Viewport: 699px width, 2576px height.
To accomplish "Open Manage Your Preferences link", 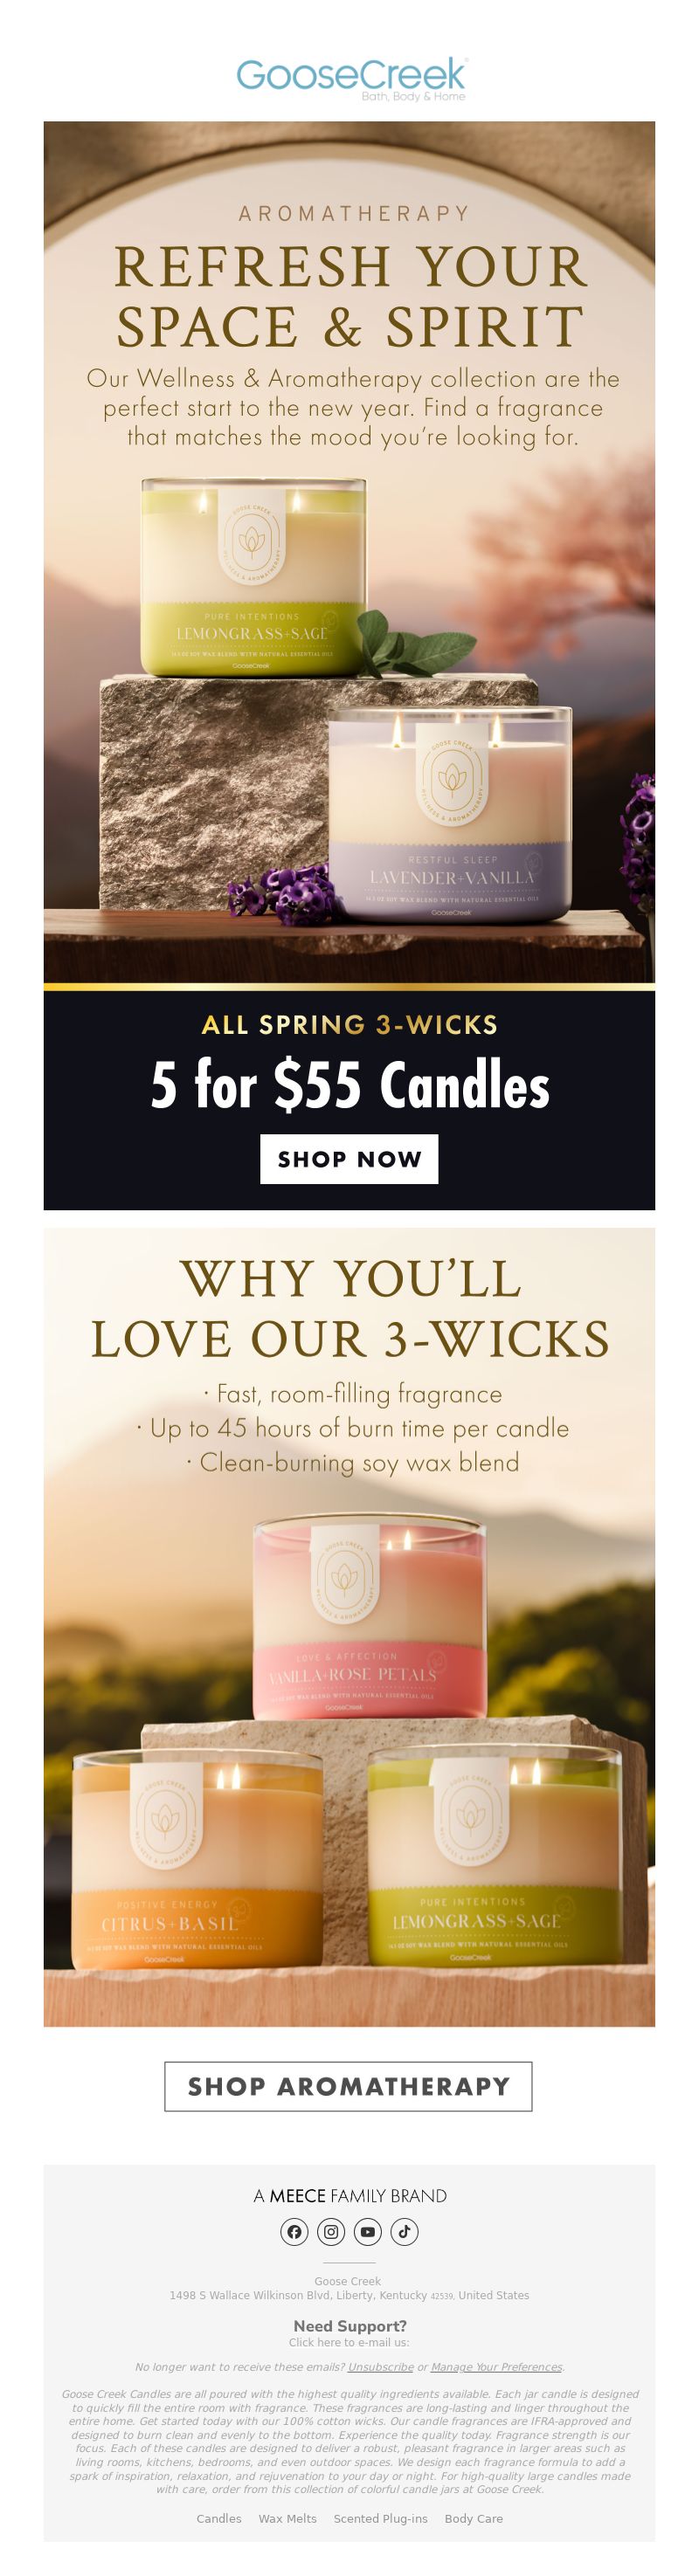I will pyautogui.click(x=496, y=2367).
